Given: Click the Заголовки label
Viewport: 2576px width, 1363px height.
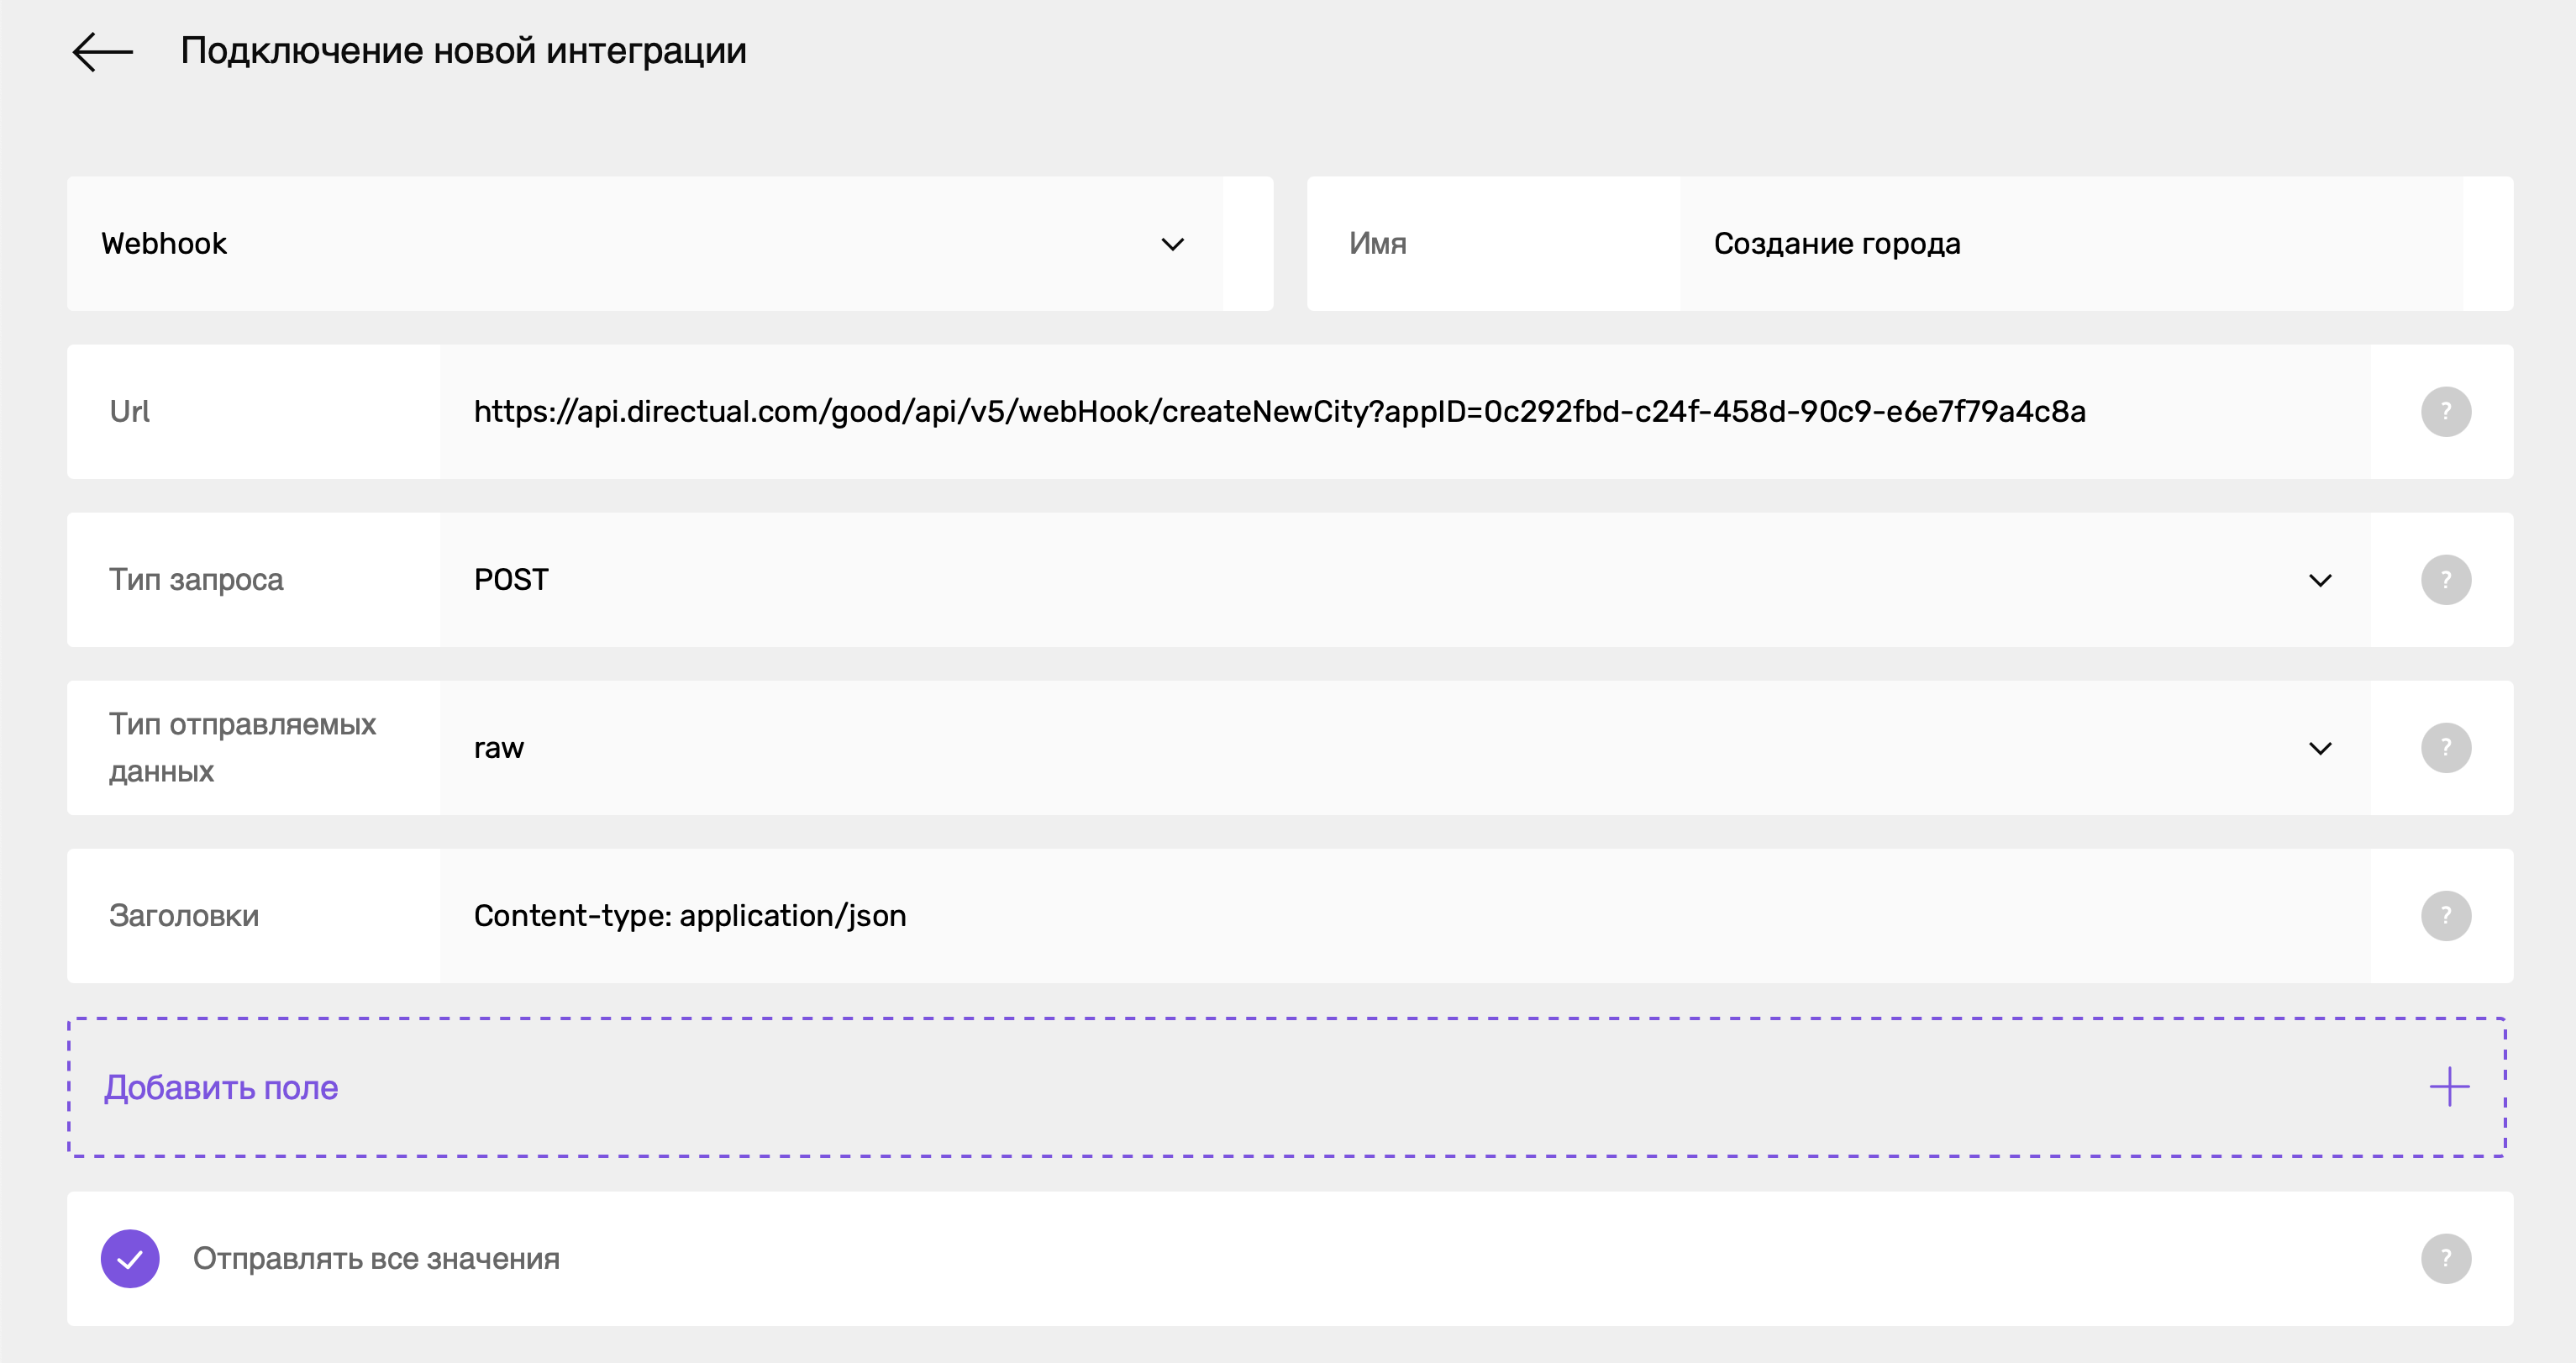Looking at the screenshot, I should pos(184,915).
